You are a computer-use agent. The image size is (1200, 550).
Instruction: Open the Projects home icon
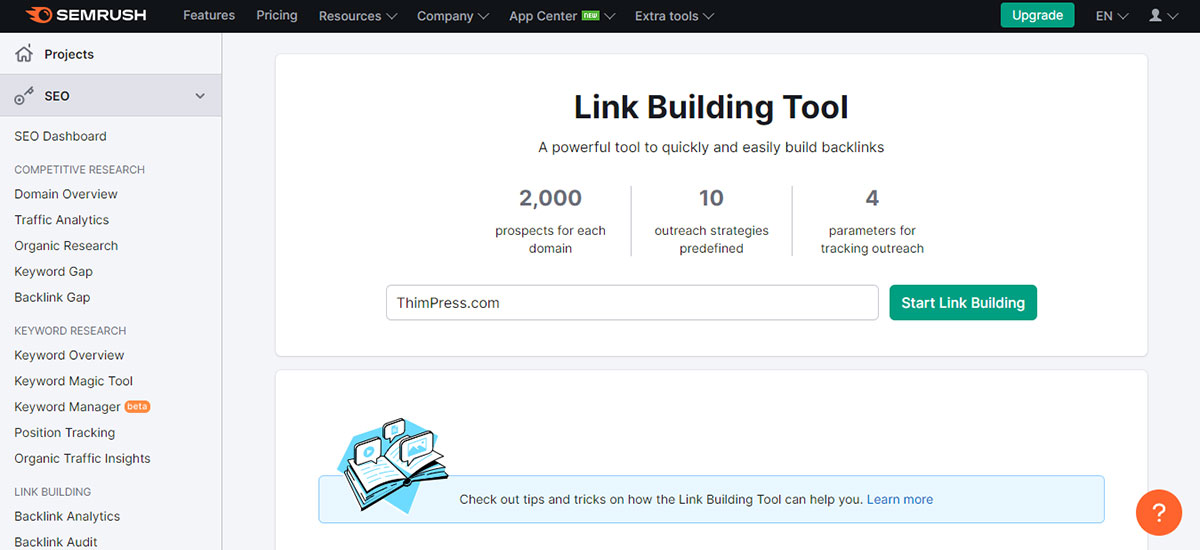tap(24, 54)
